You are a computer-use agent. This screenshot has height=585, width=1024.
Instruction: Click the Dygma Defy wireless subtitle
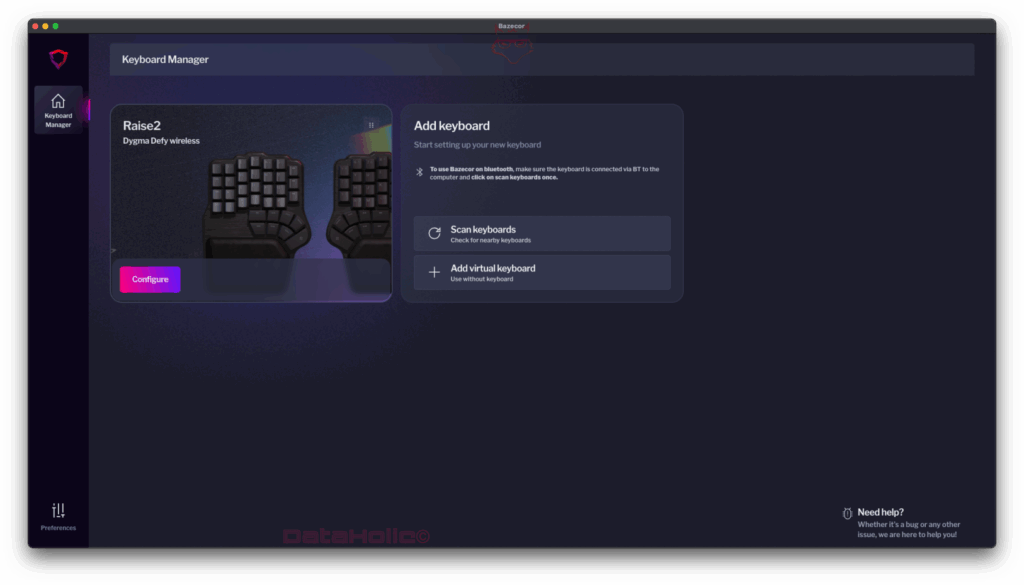(x=161, y=141)
